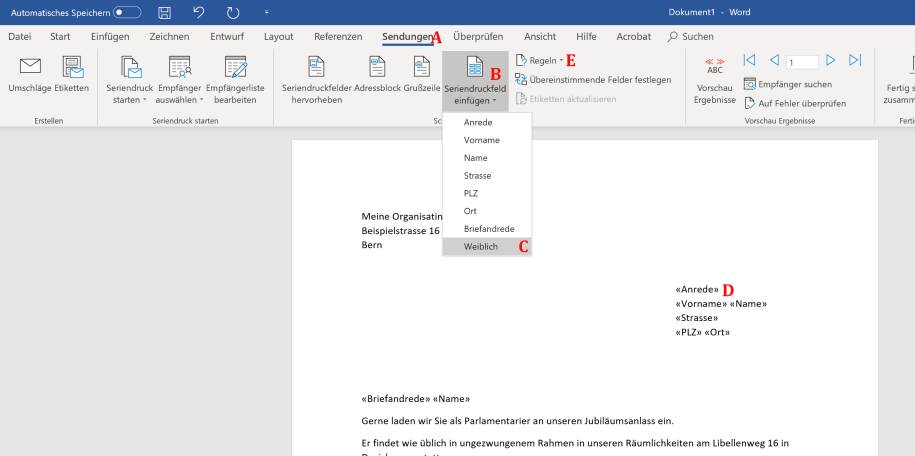Go to next record arrow
This screenshot has height=456, width=915.
(833, 61)
